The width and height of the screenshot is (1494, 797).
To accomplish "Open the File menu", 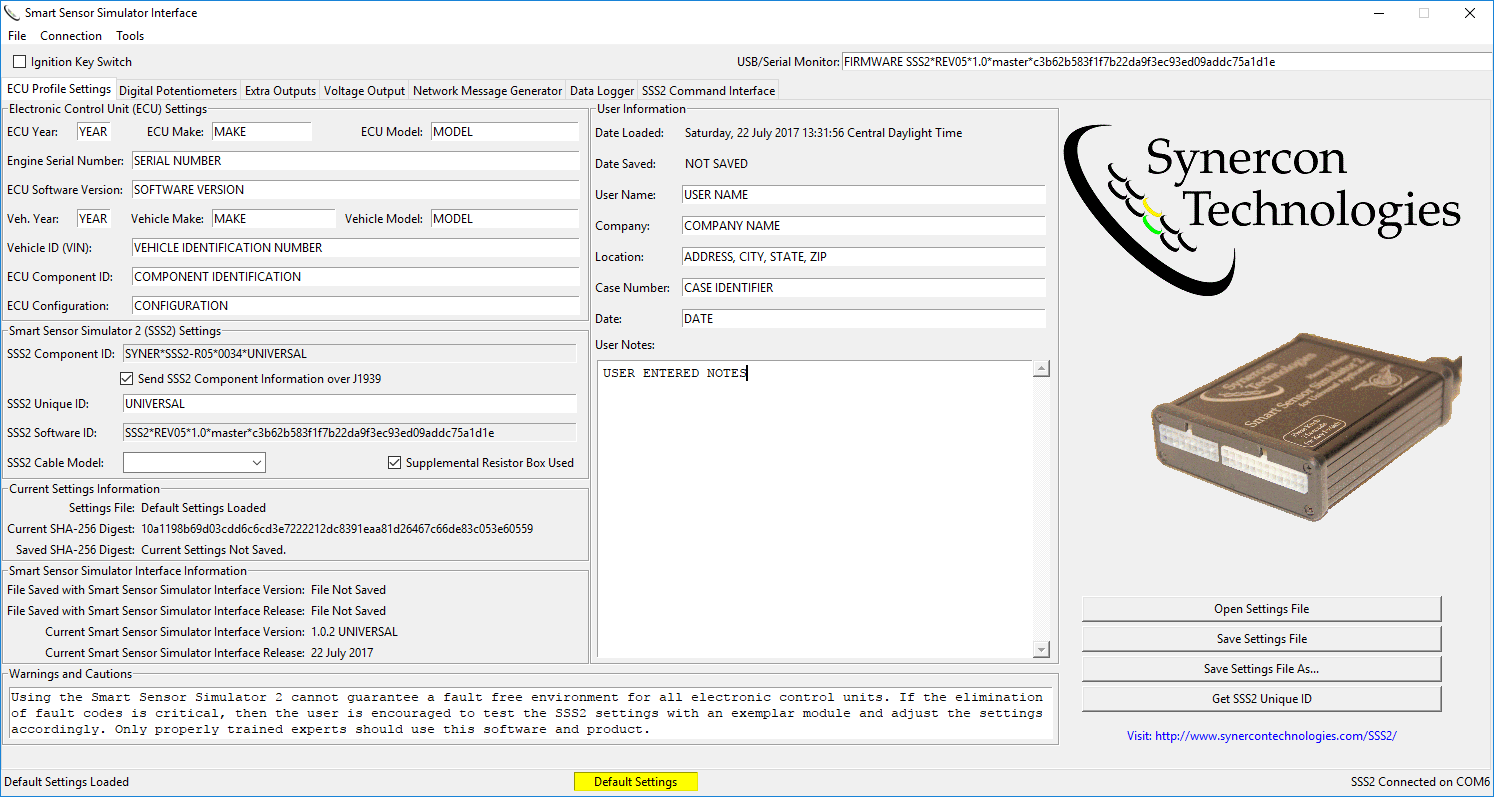I will 17,36.
